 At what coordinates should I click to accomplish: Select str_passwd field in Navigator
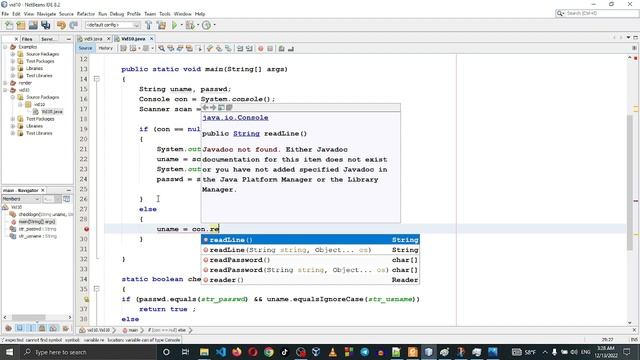point(37,229)
